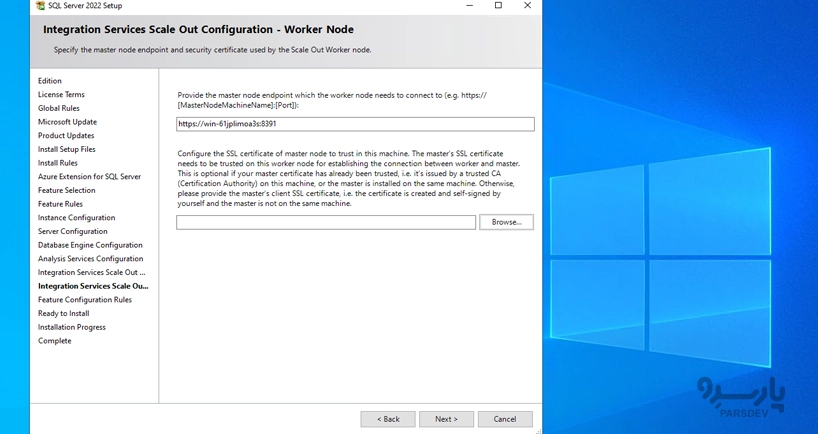Jump to Product Updates step

click(66, 136)
